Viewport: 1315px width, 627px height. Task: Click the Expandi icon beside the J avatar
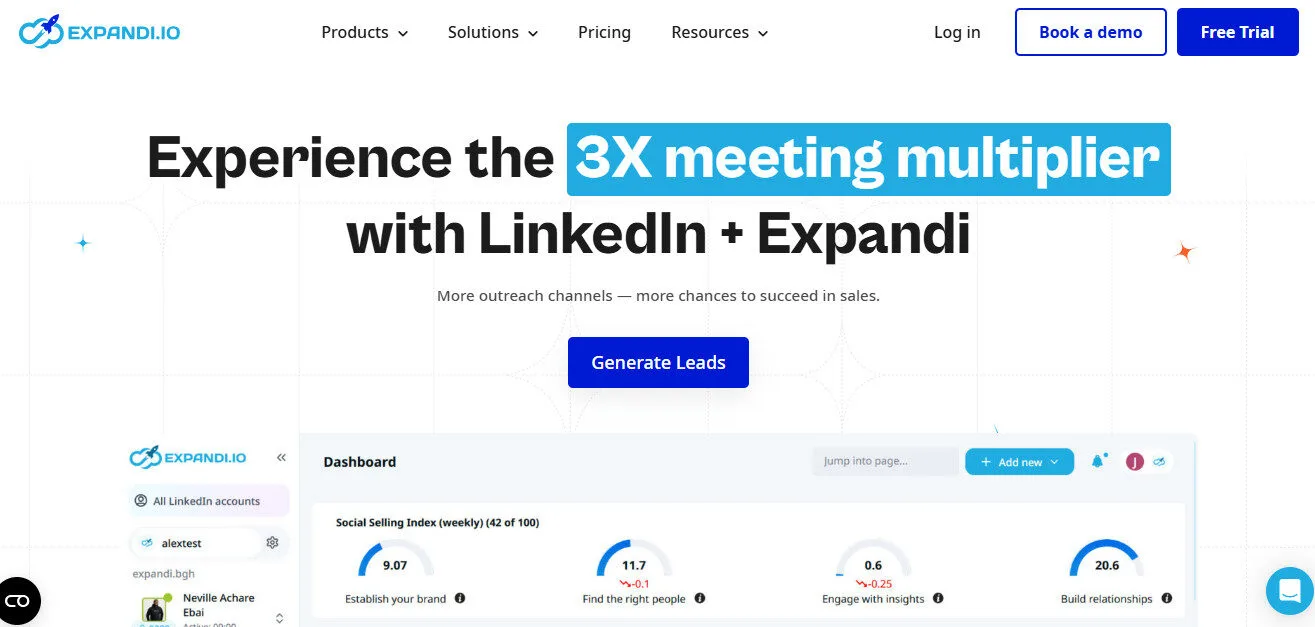[1159, 461]
